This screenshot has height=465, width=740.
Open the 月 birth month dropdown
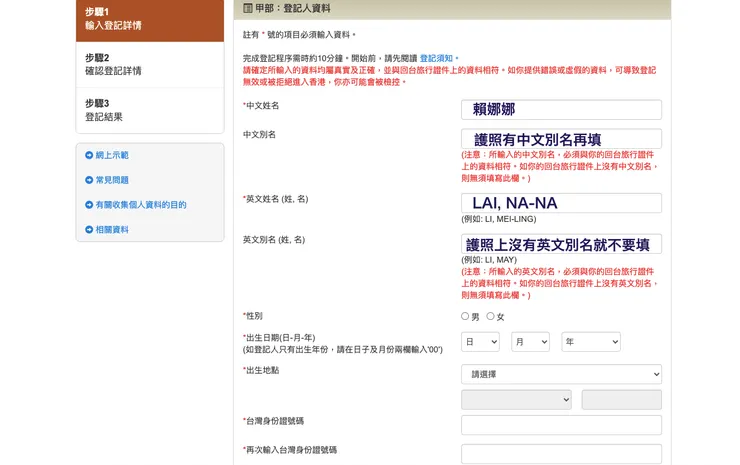530,342
